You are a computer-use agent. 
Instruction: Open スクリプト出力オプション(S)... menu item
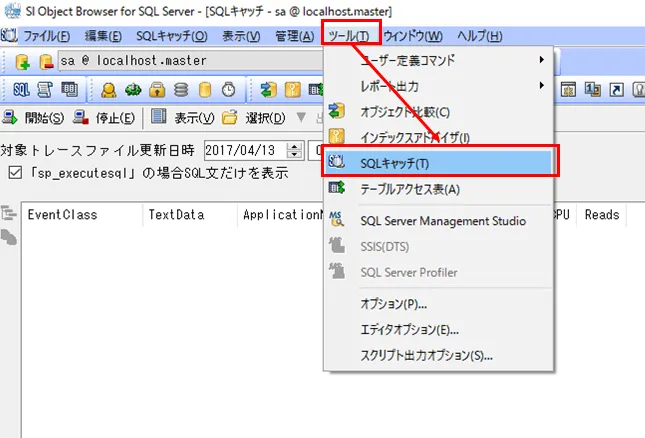pyautogui.click(x=439, y=355)
